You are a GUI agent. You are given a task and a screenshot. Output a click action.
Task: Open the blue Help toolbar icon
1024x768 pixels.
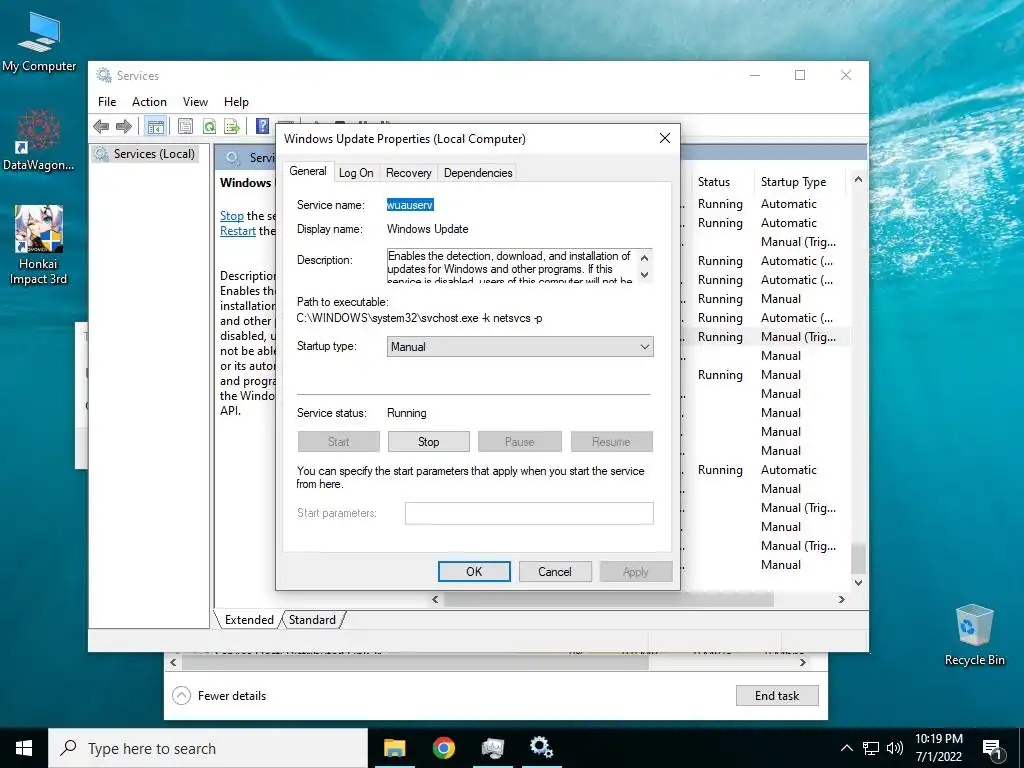[x=263, y=126]
